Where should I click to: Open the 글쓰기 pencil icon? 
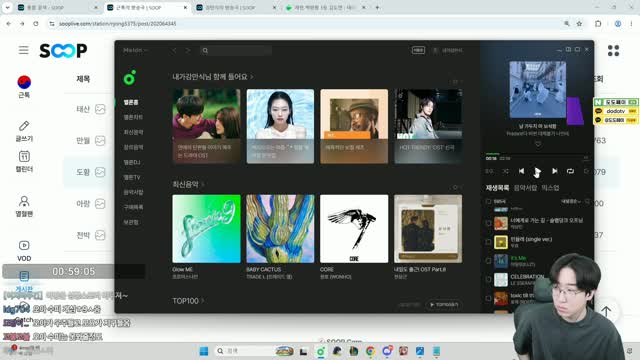(24, 126)
